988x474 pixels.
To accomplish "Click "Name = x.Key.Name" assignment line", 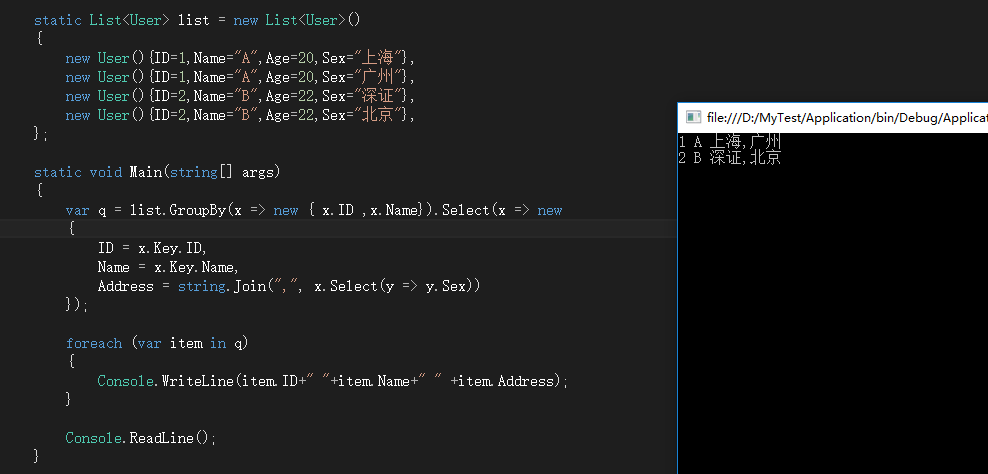I will (x=167, y=267).
